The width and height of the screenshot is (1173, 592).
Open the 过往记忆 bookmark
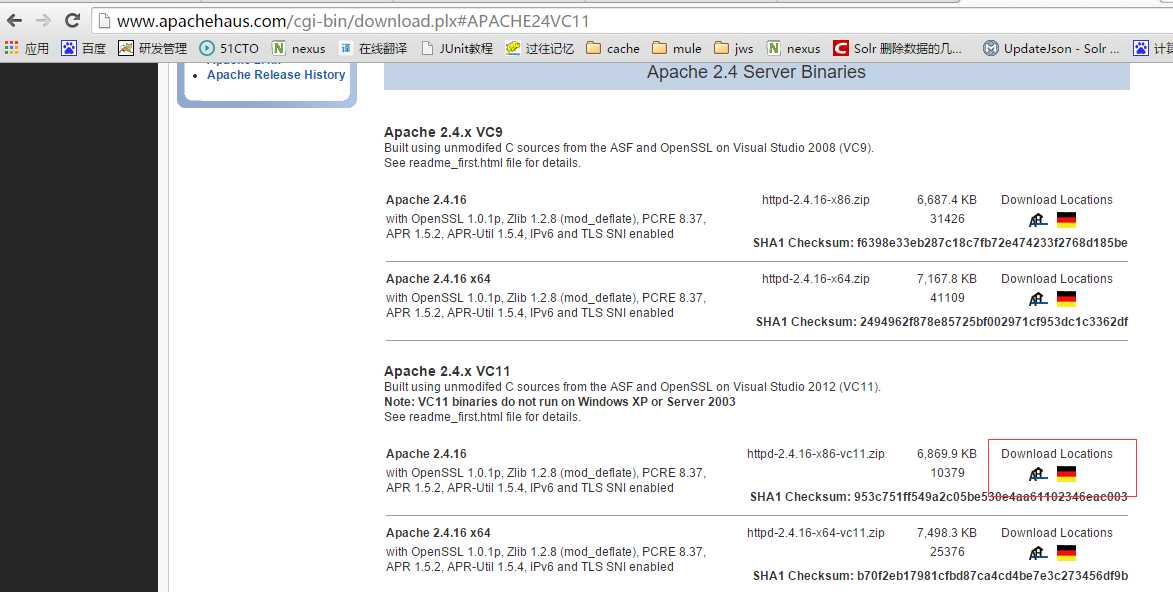[539, 49]
